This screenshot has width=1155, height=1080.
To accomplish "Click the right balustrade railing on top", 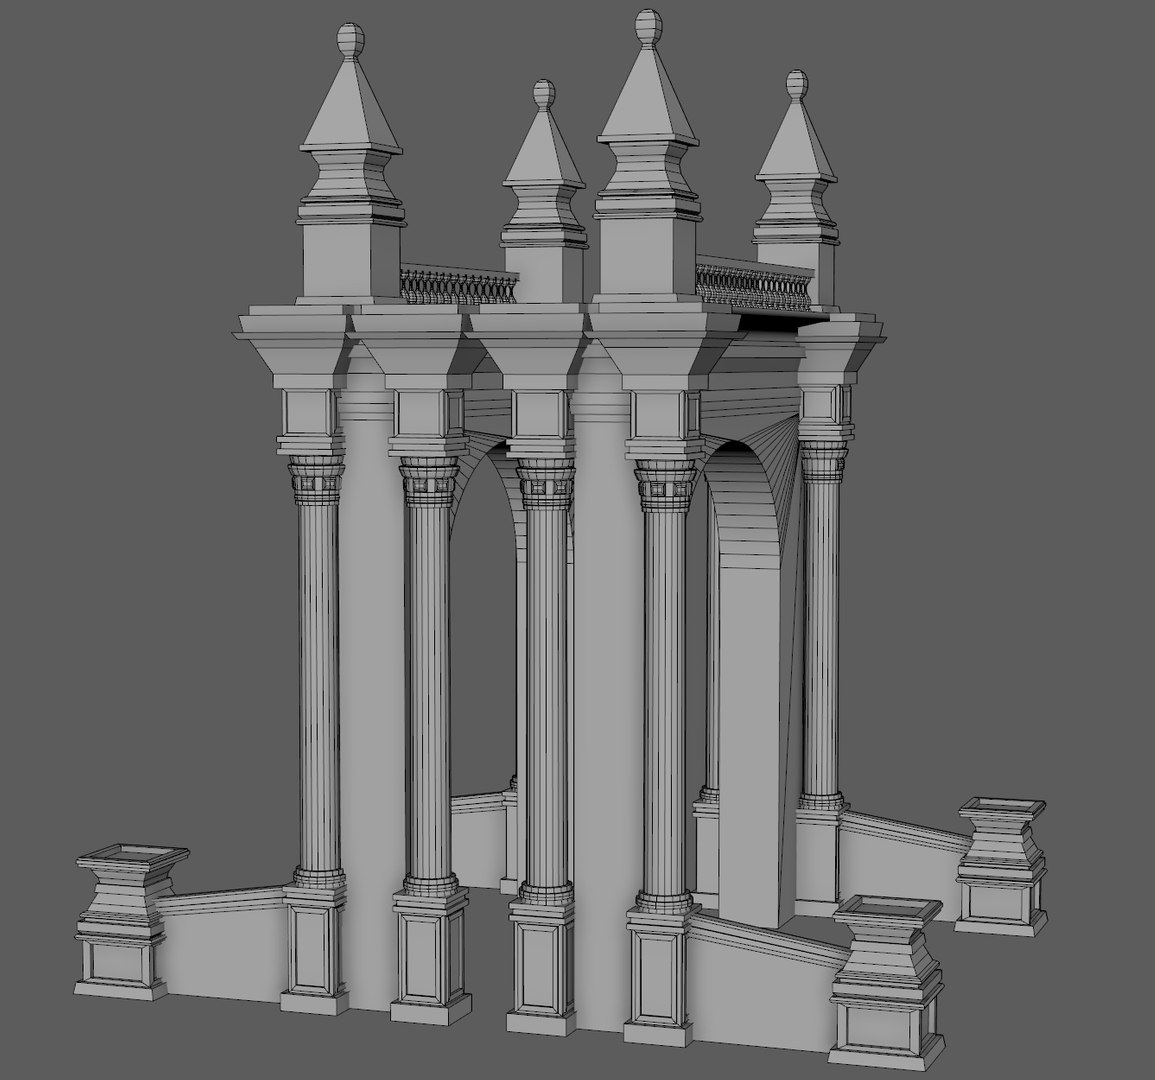I will click(x=755, y=284).
